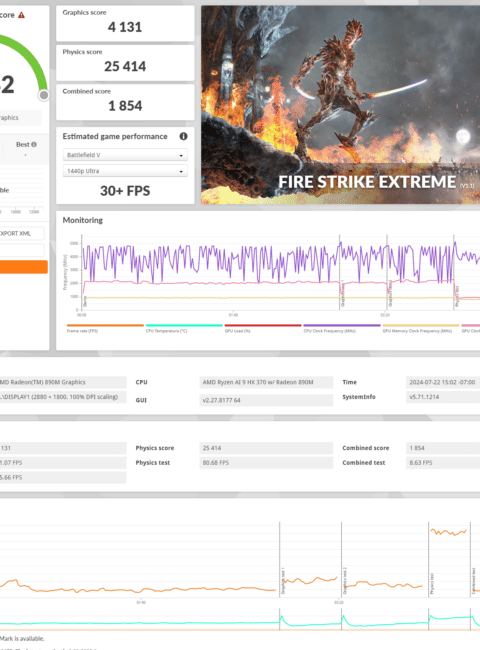Toggle the CPU Temperature (°C) legend entry
This screenshot has height=650, width=480.
[184, 328]
